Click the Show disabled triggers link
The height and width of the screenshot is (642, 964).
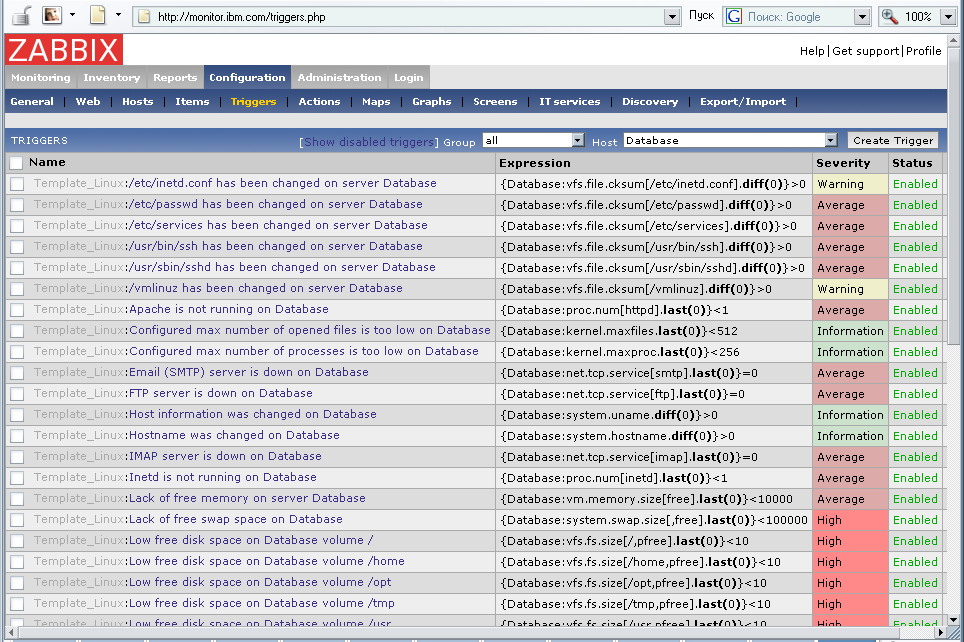pyautogui.click(x=369, y=142)
